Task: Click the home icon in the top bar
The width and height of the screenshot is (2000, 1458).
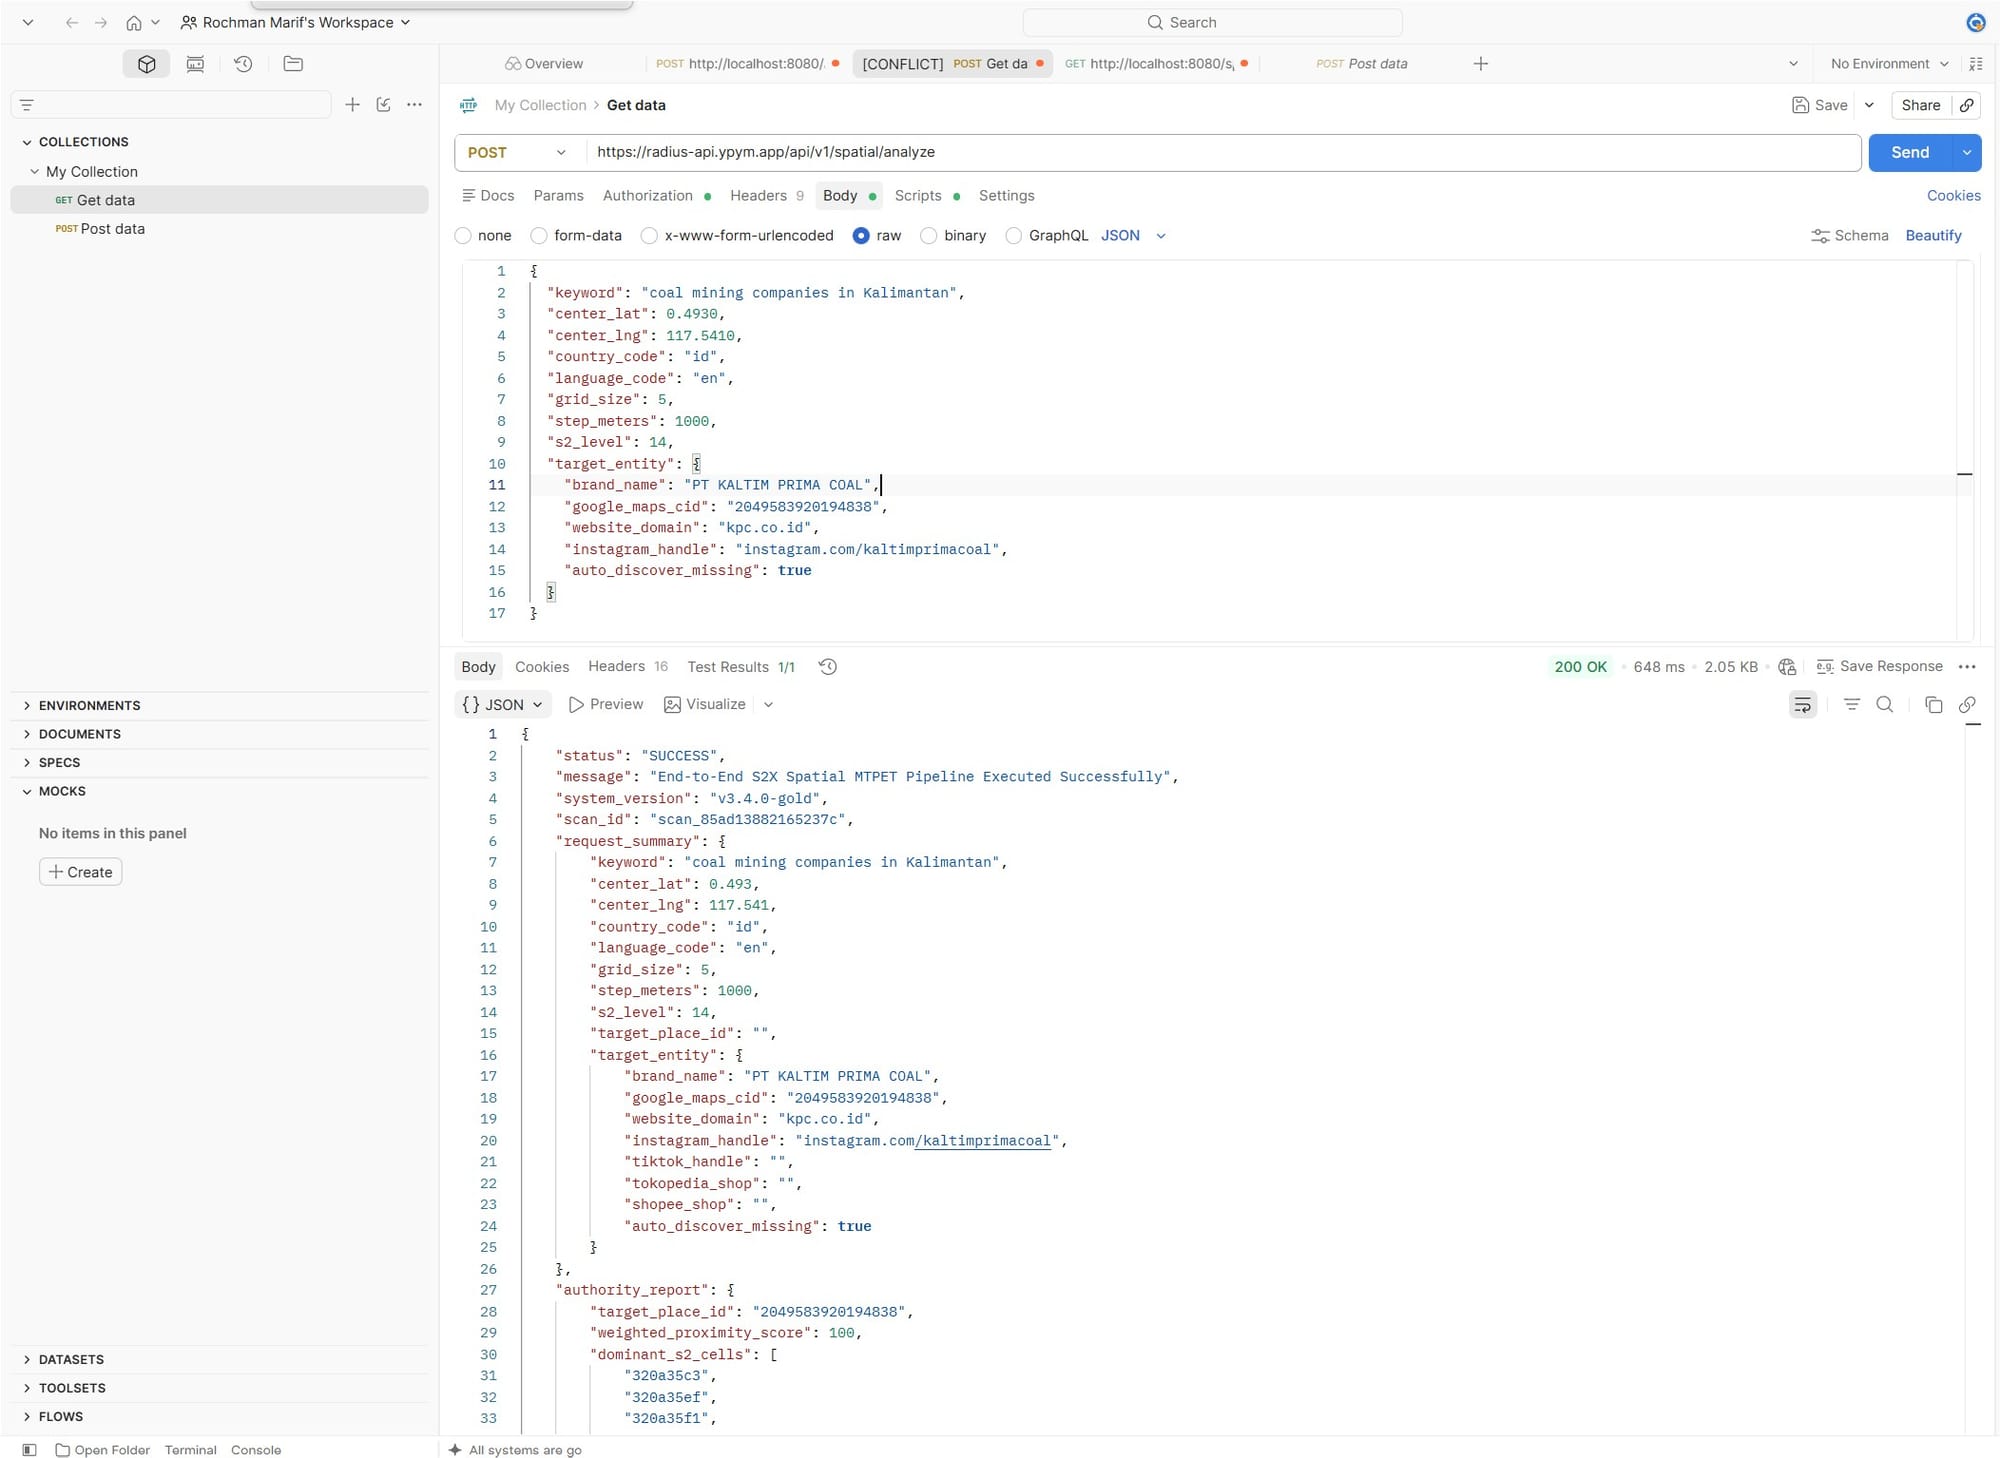Action: point(134,23)
